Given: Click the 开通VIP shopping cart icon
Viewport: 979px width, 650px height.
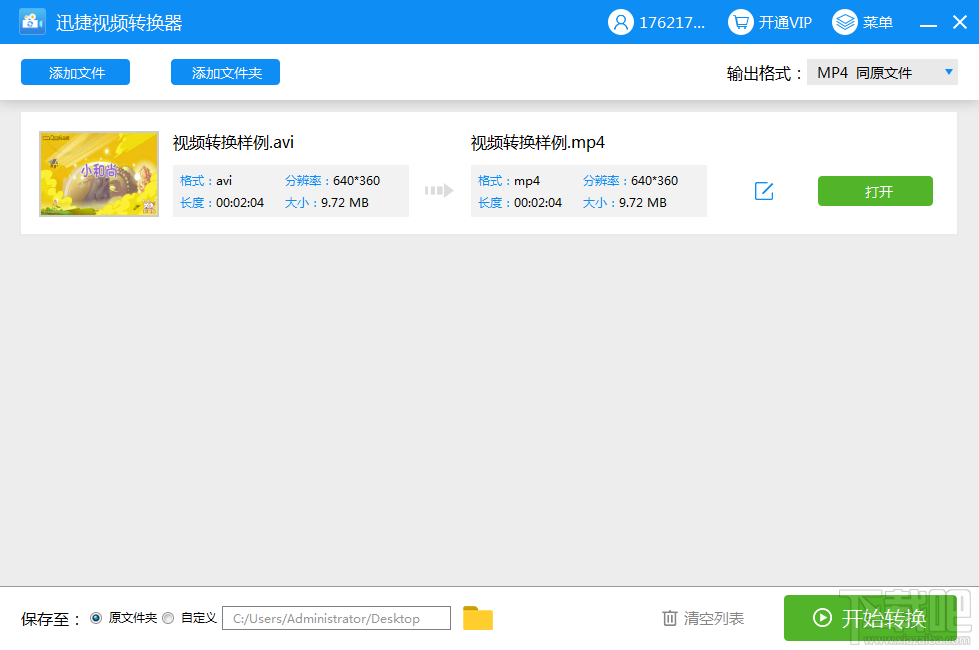Looking at the screenshot, I should click(740, 22).
